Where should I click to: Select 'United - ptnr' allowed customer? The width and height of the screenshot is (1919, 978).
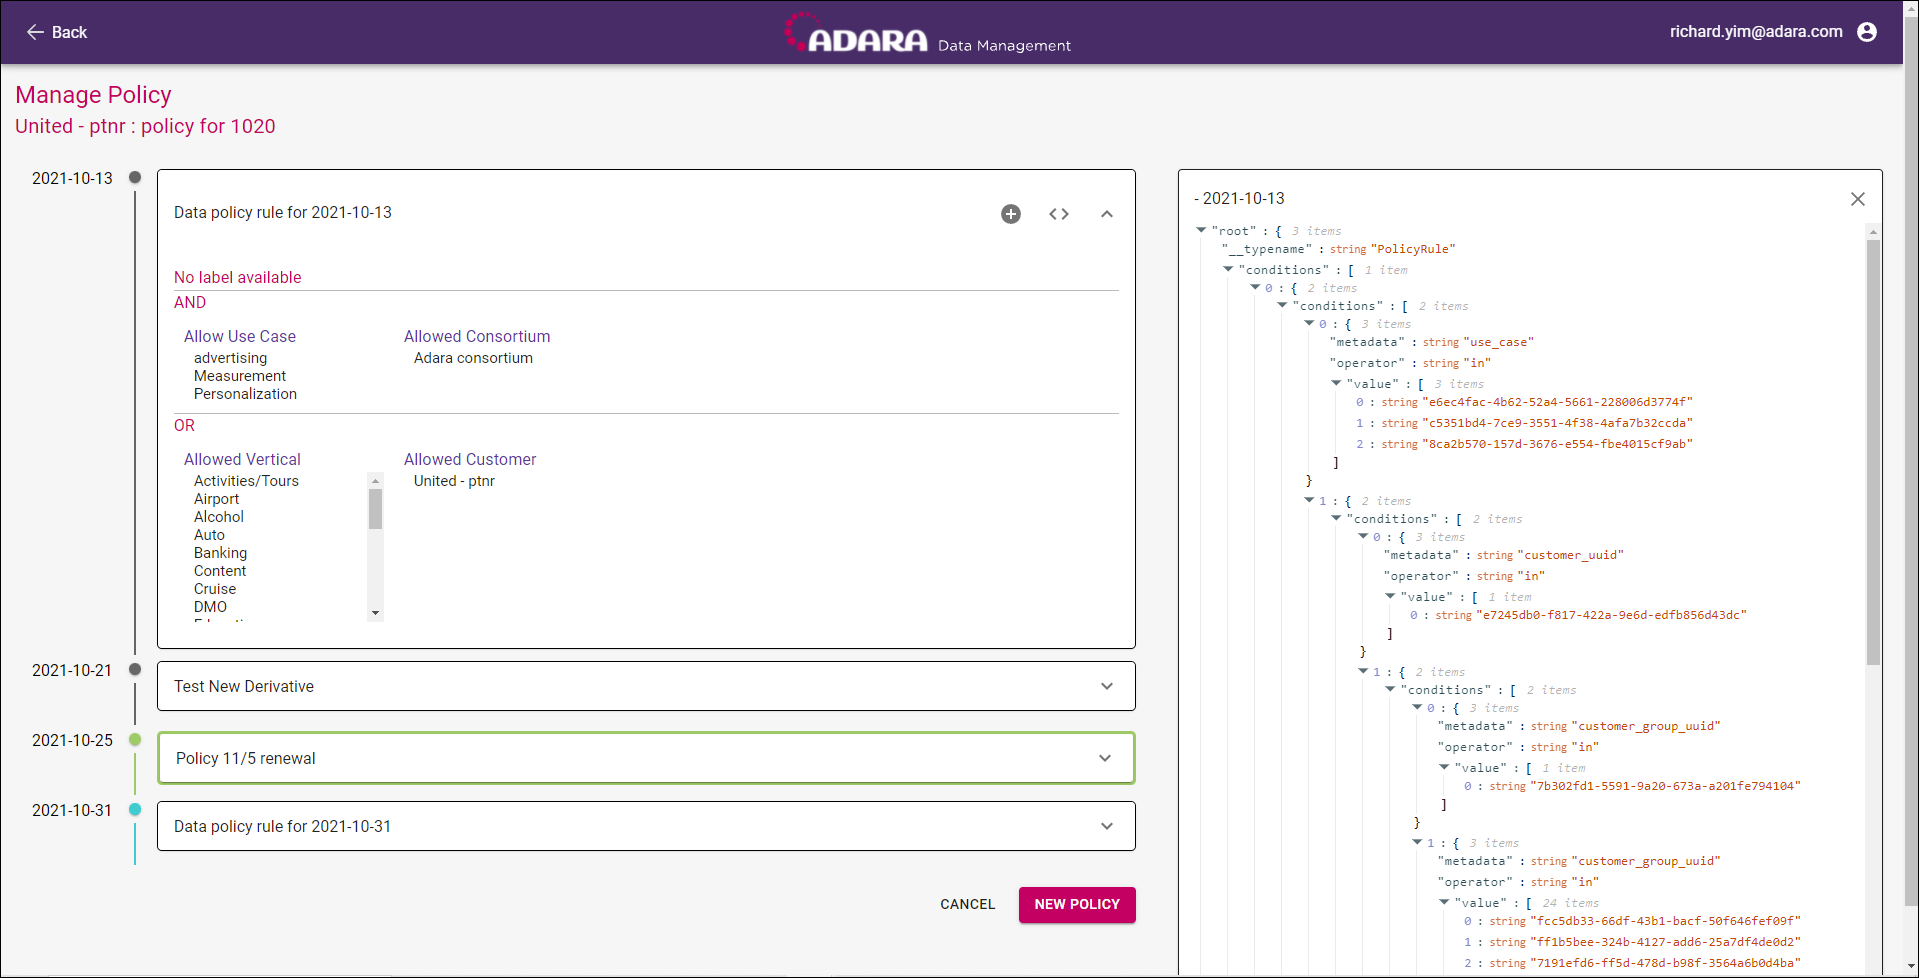click(454, 481)
